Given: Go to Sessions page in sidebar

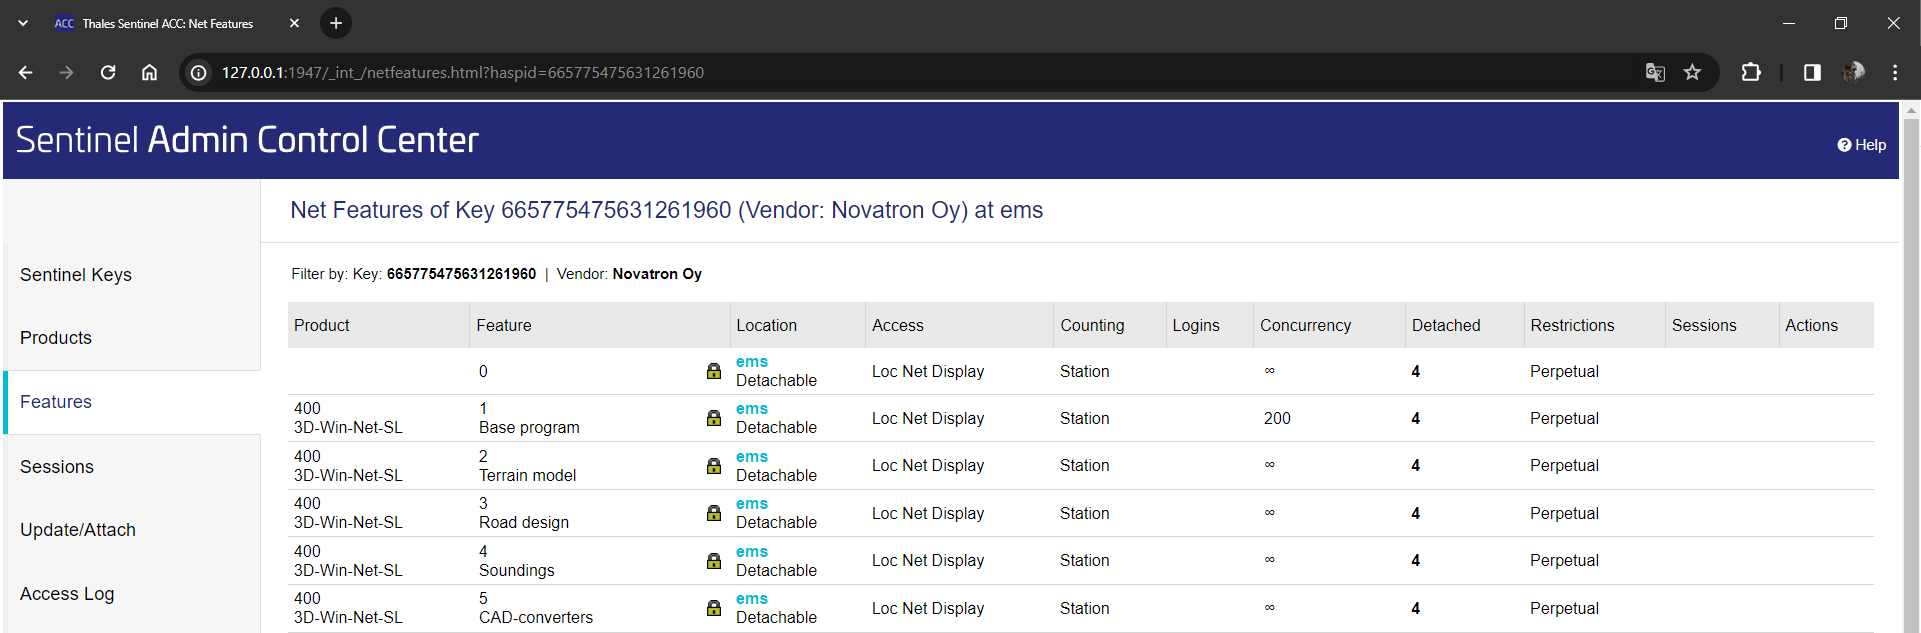Looking at the screenshot, I should tap(57, 467).
